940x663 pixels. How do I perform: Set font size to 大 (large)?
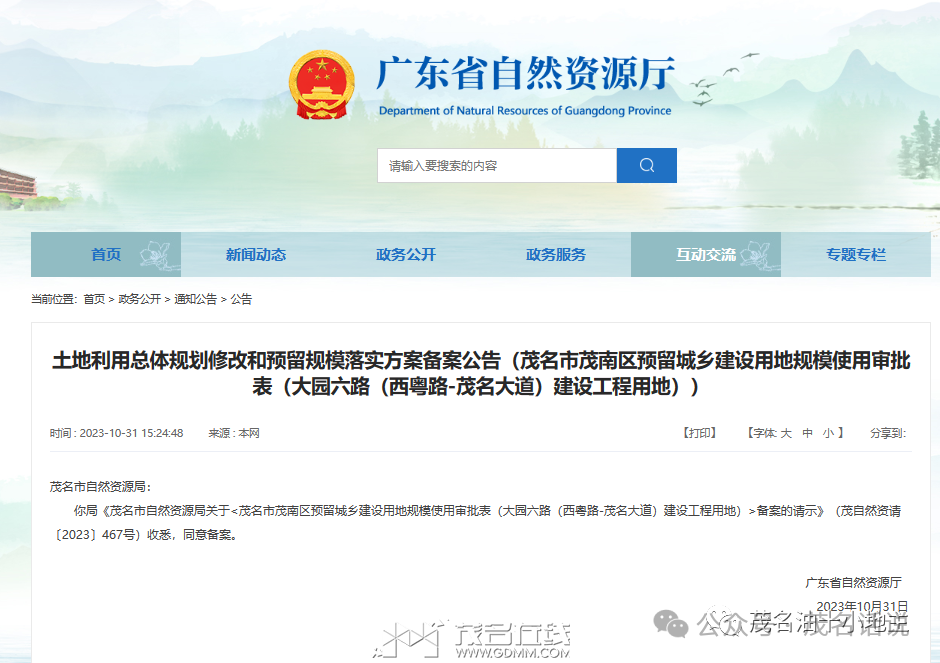pyautogui.click(x=786, y=433)
